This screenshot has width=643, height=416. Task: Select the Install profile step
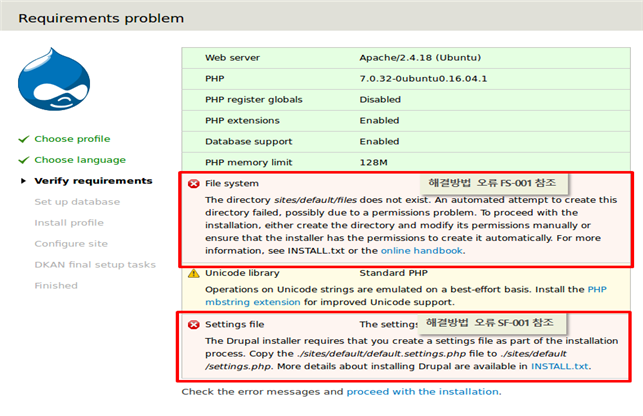click(x=69, y=223)
